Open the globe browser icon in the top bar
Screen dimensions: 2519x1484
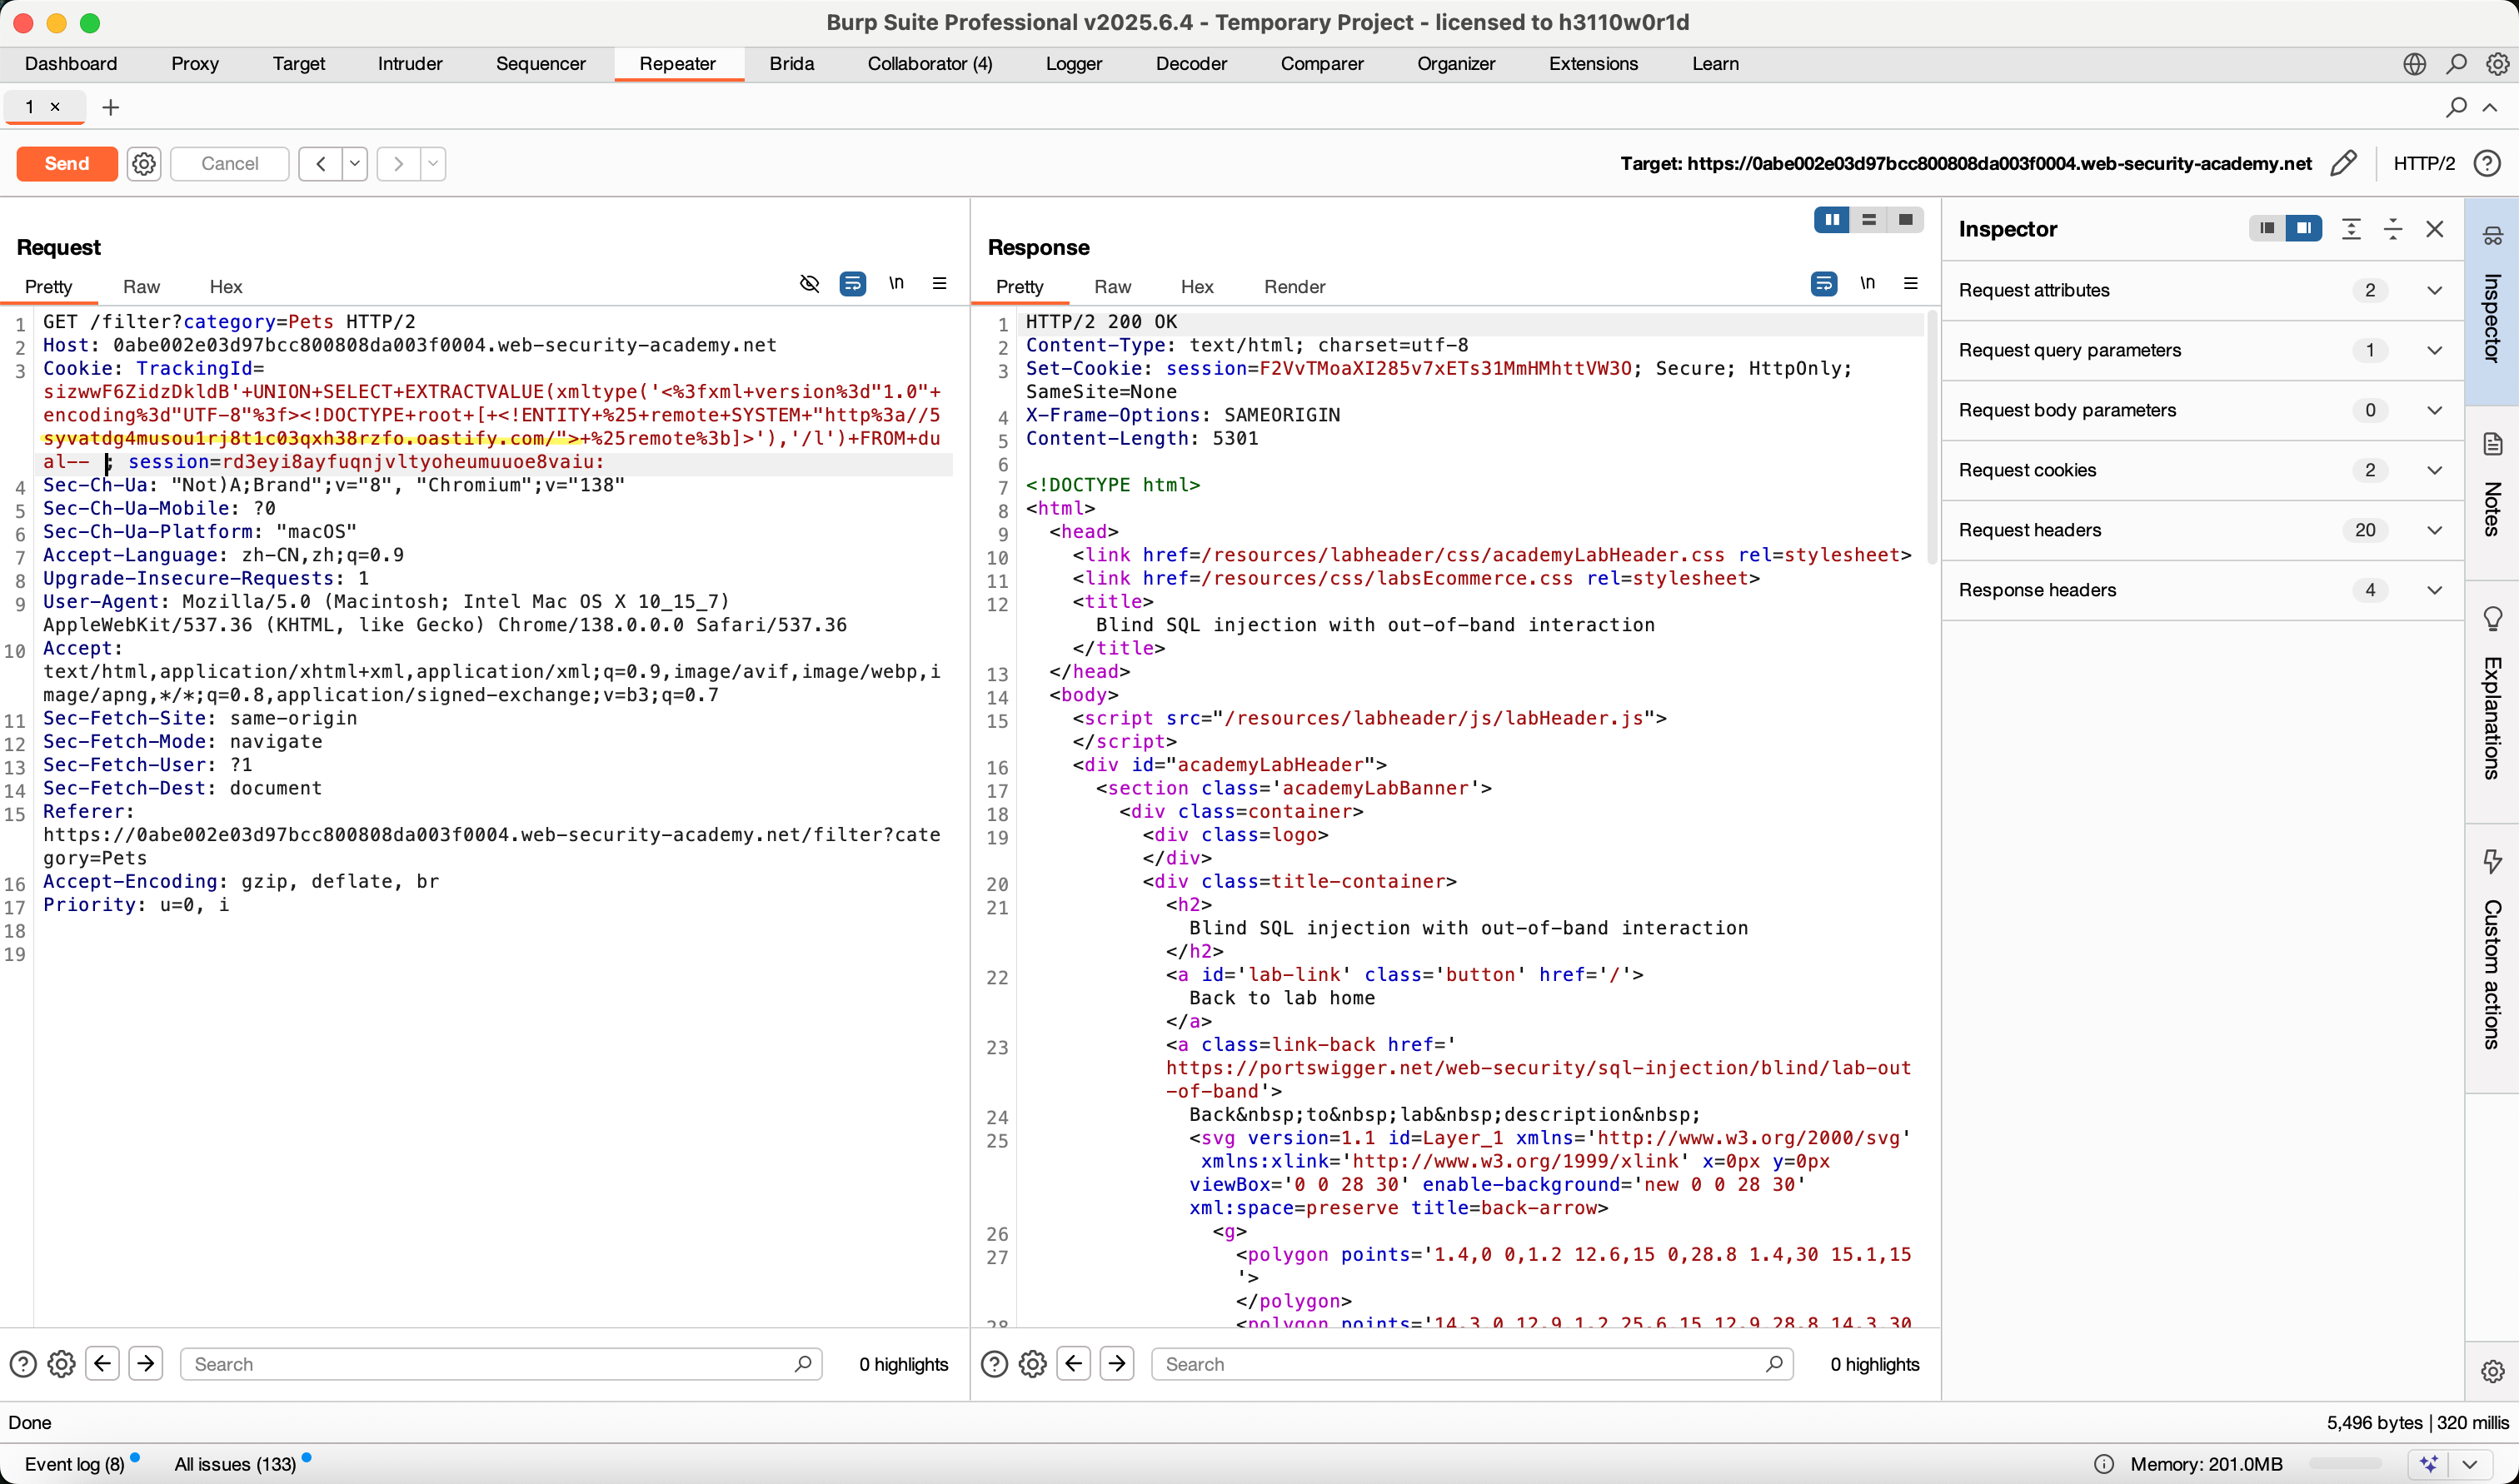point(2414,63)
